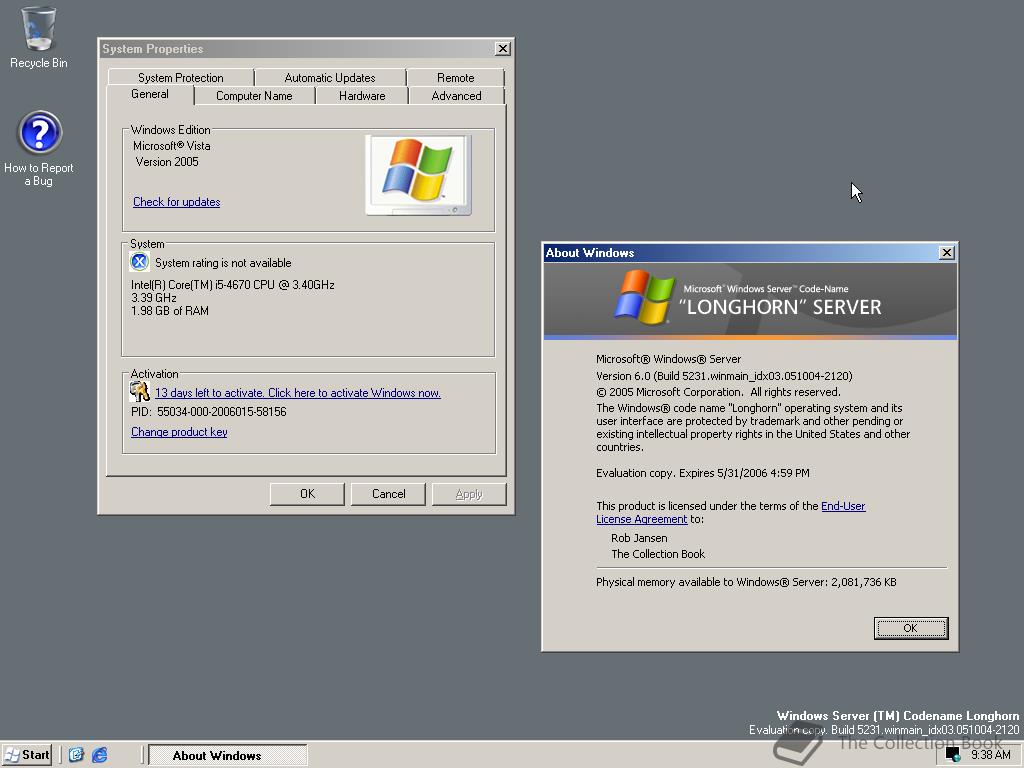Click The Collection Book organization text
Screen dimensions: 1024x768
[658, 554]
